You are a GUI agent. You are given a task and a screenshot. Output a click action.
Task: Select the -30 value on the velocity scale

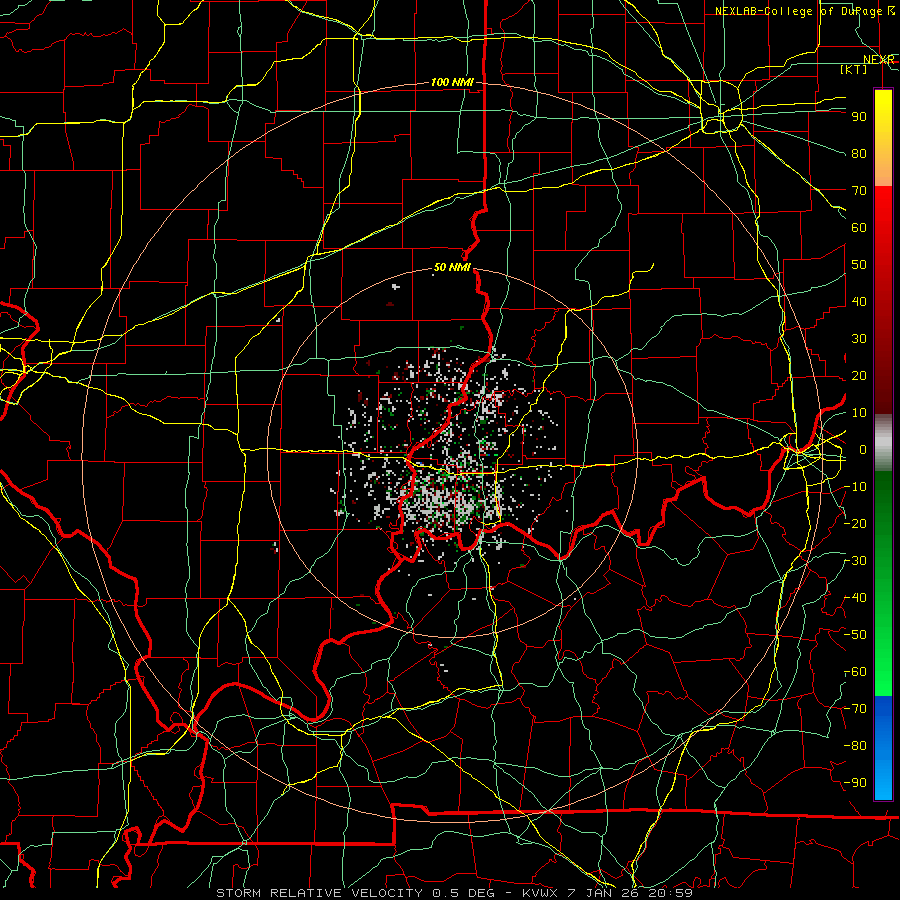click(856, 561)
